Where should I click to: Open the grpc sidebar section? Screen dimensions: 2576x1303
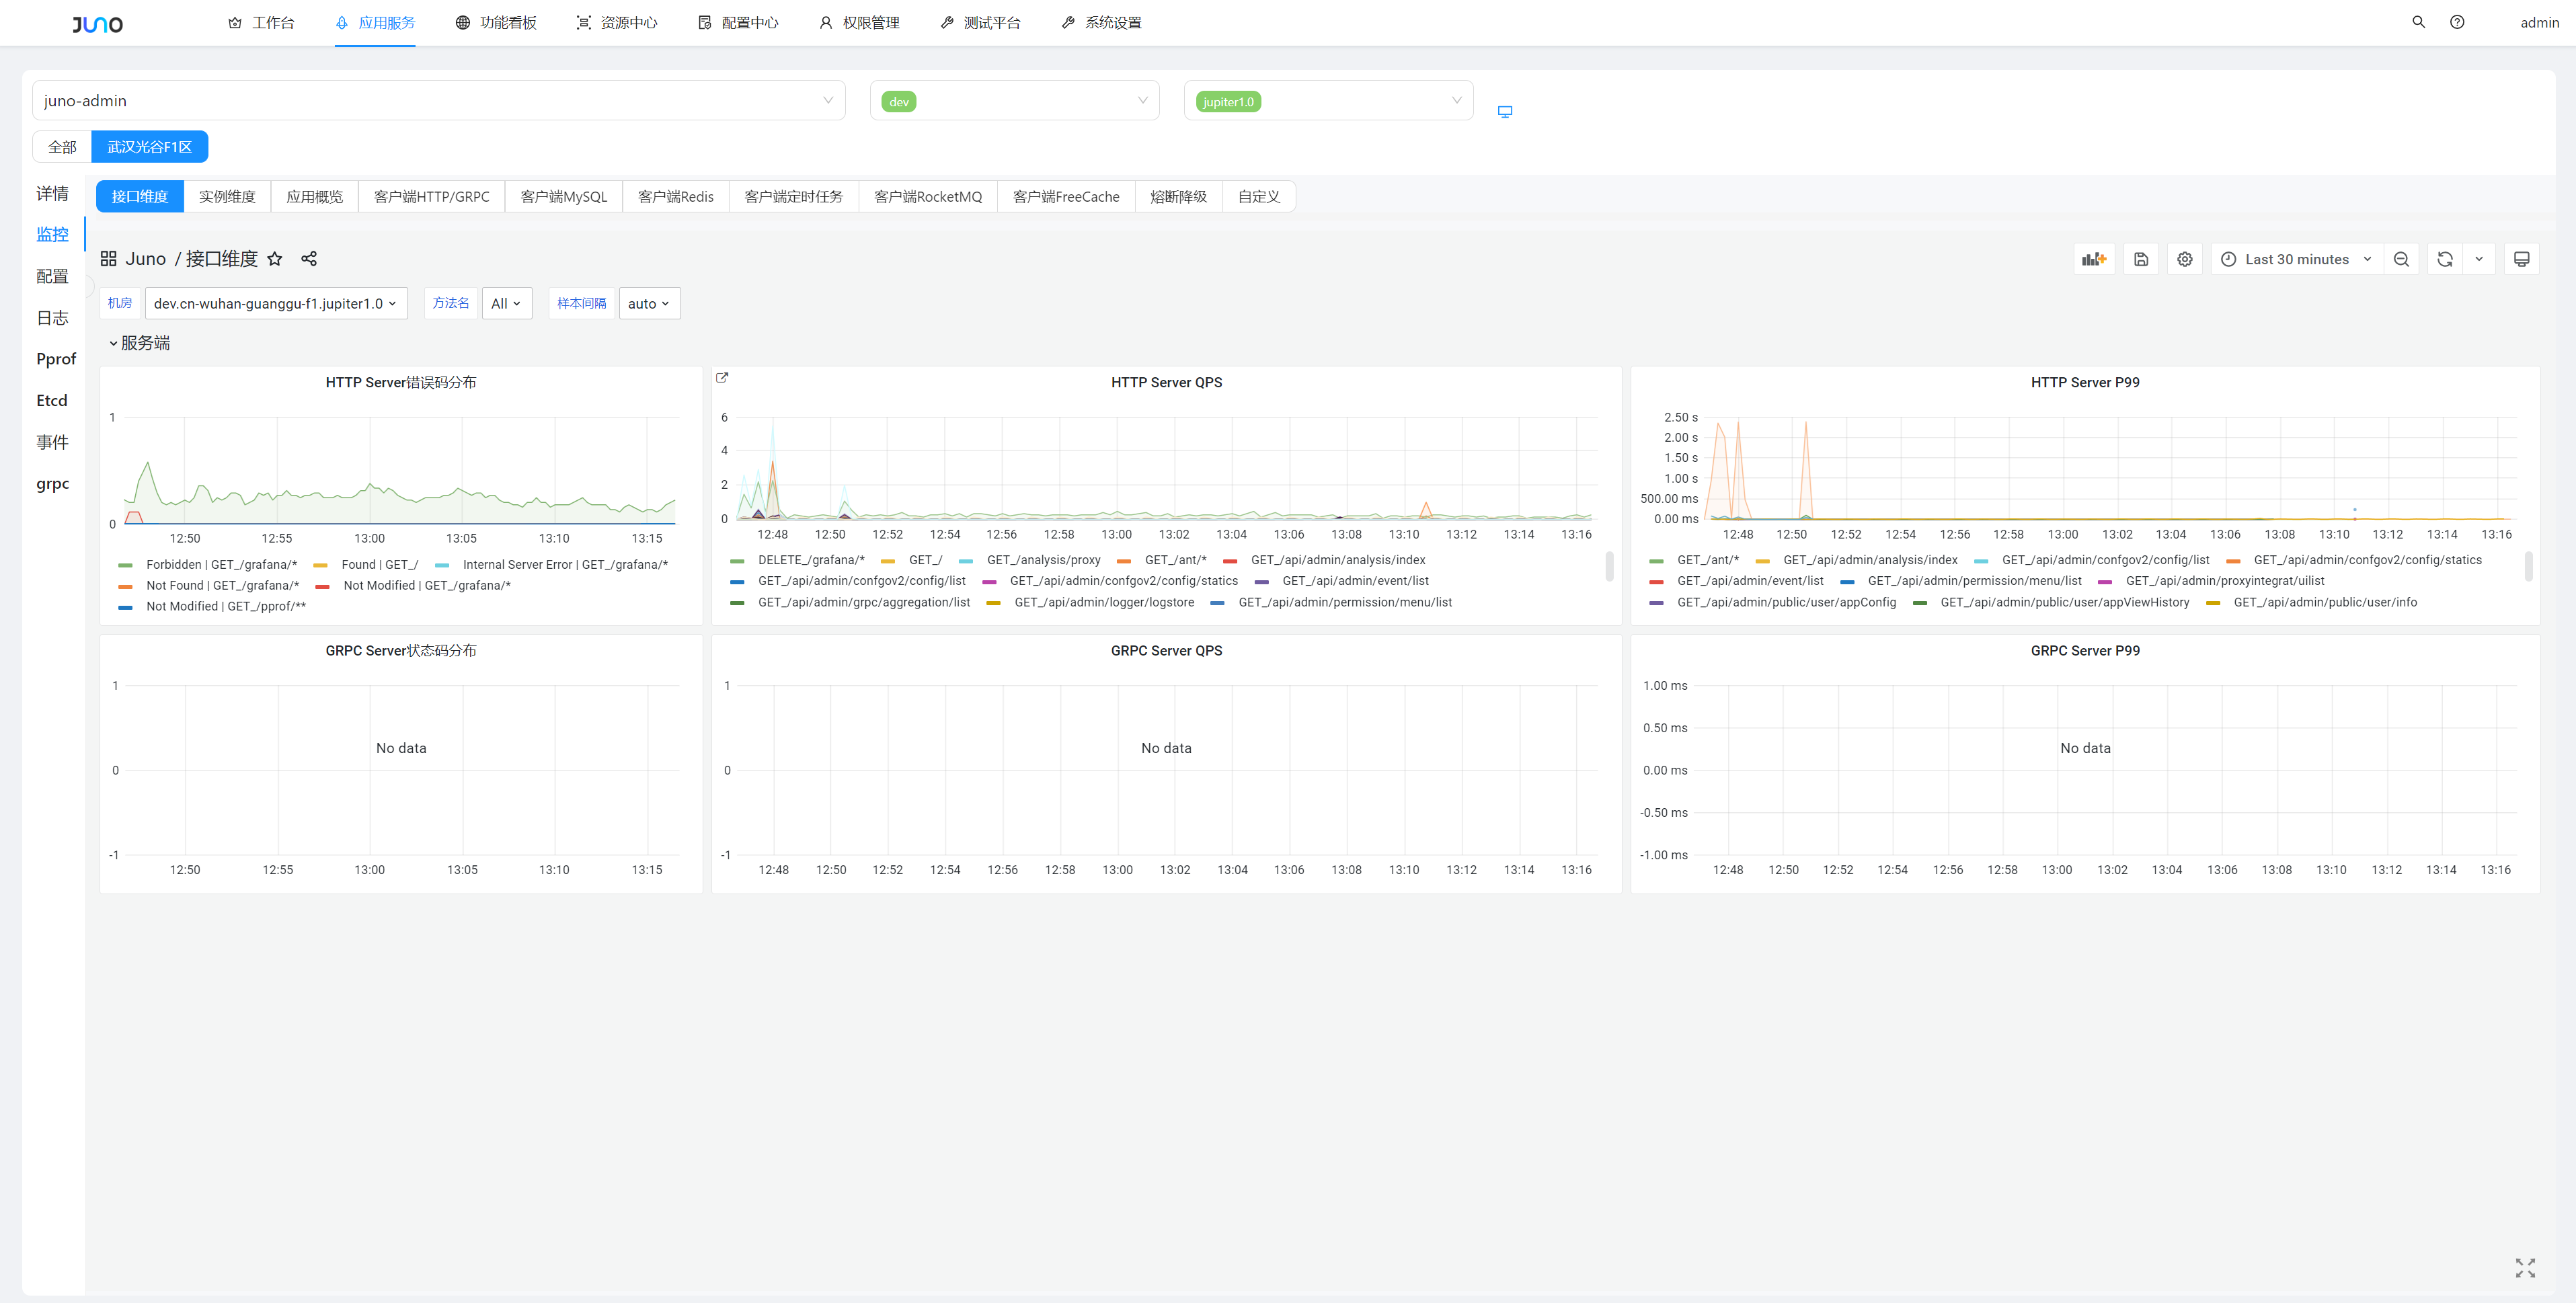coord(53,484)
